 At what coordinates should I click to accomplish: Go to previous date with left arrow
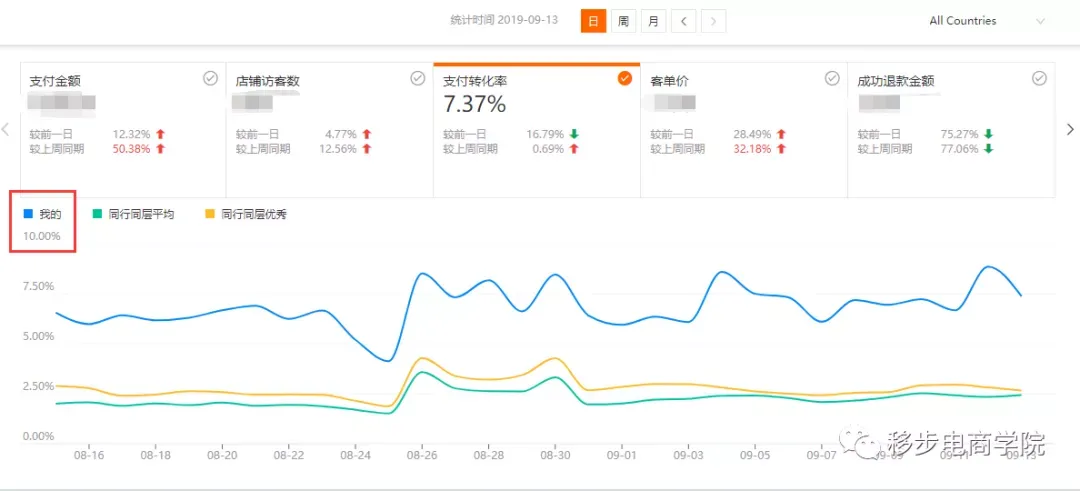coord(683,21)
